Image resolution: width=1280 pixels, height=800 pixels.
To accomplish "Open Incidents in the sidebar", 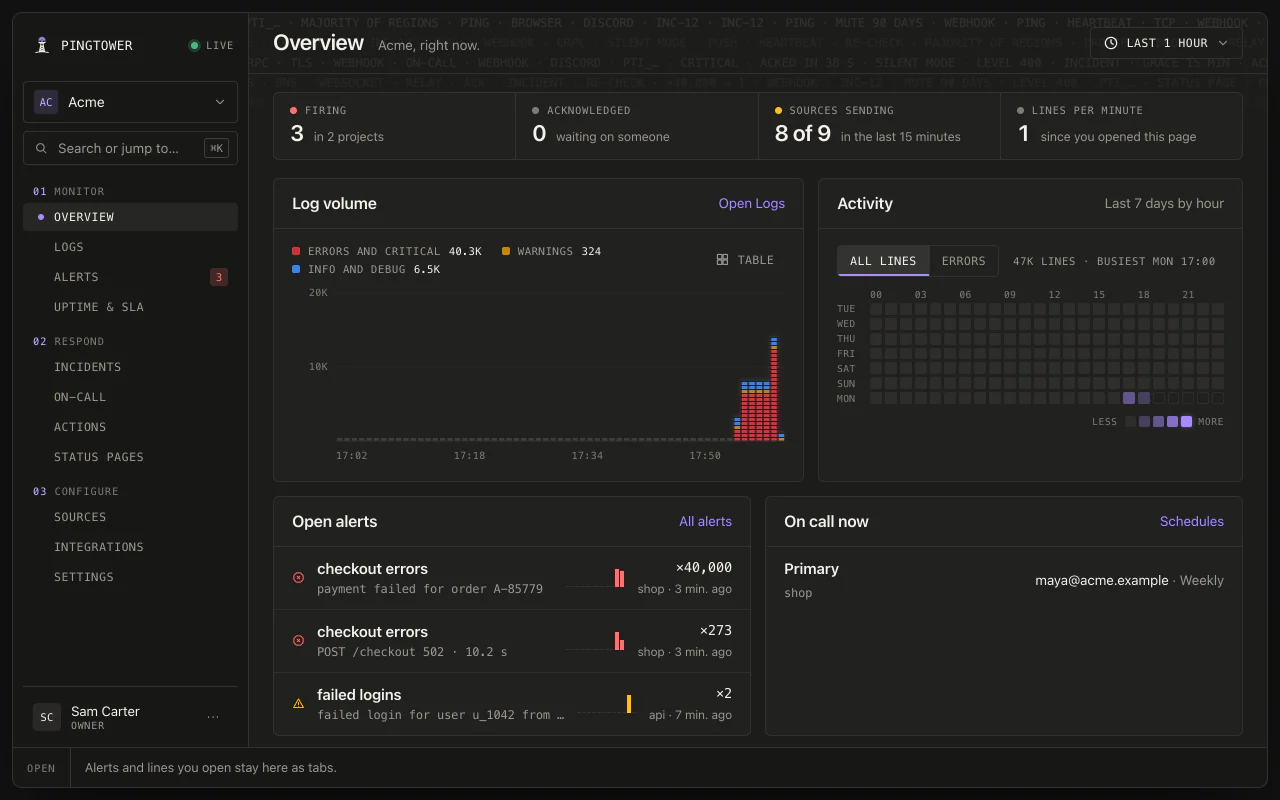I will coord(130,367).
